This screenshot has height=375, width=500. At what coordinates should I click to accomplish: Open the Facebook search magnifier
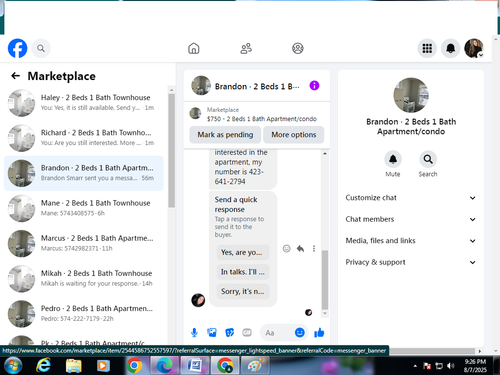[41, 48]
